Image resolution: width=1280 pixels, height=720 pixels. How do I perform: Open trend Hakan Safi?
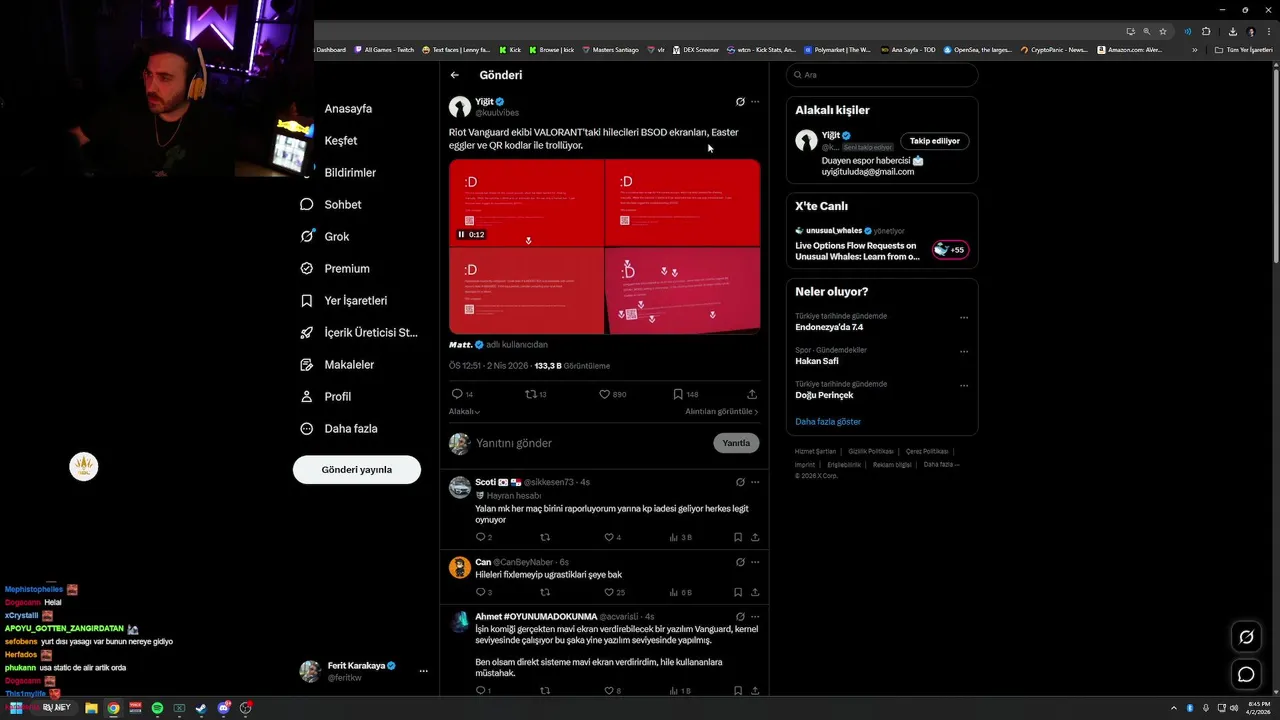coord(817,361)
